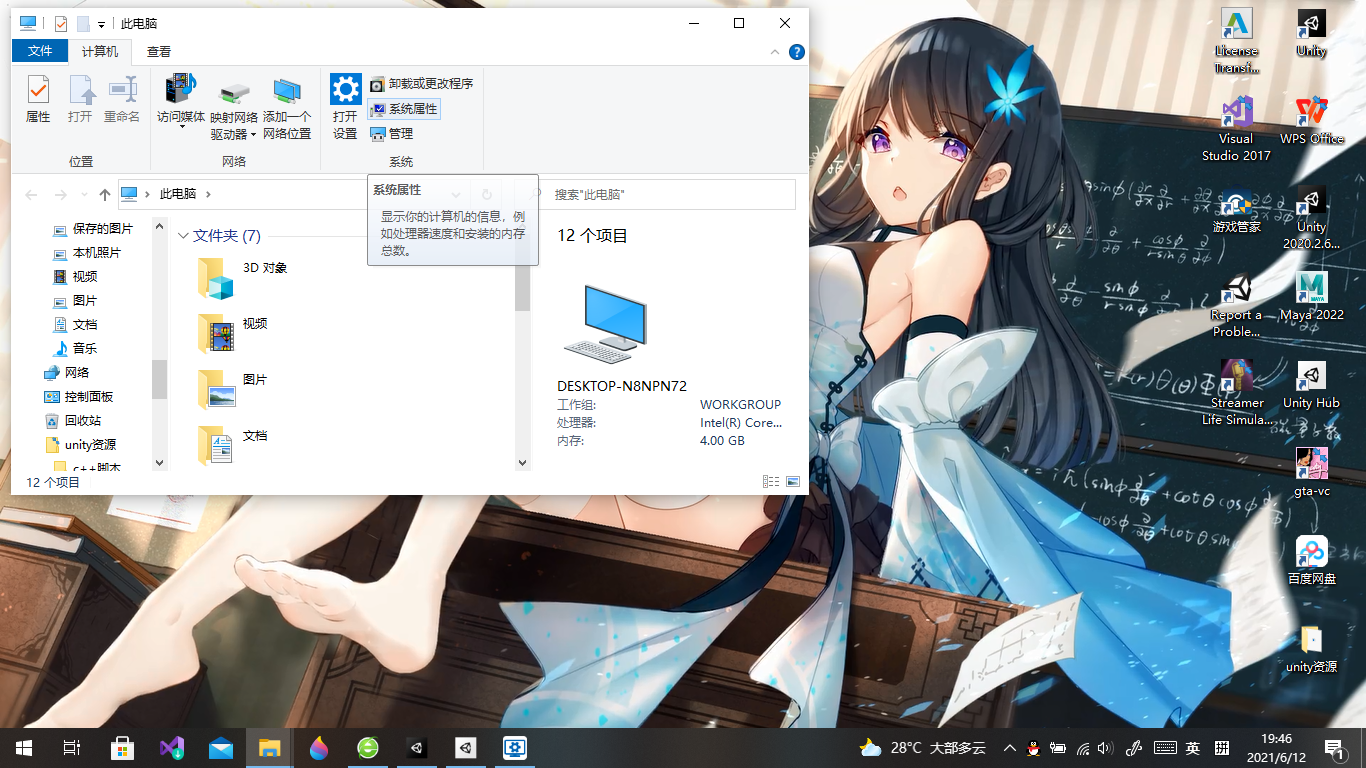Click the 4.00 GB memory value
This screenshot has height=768, width=1366.
point(722,441)
